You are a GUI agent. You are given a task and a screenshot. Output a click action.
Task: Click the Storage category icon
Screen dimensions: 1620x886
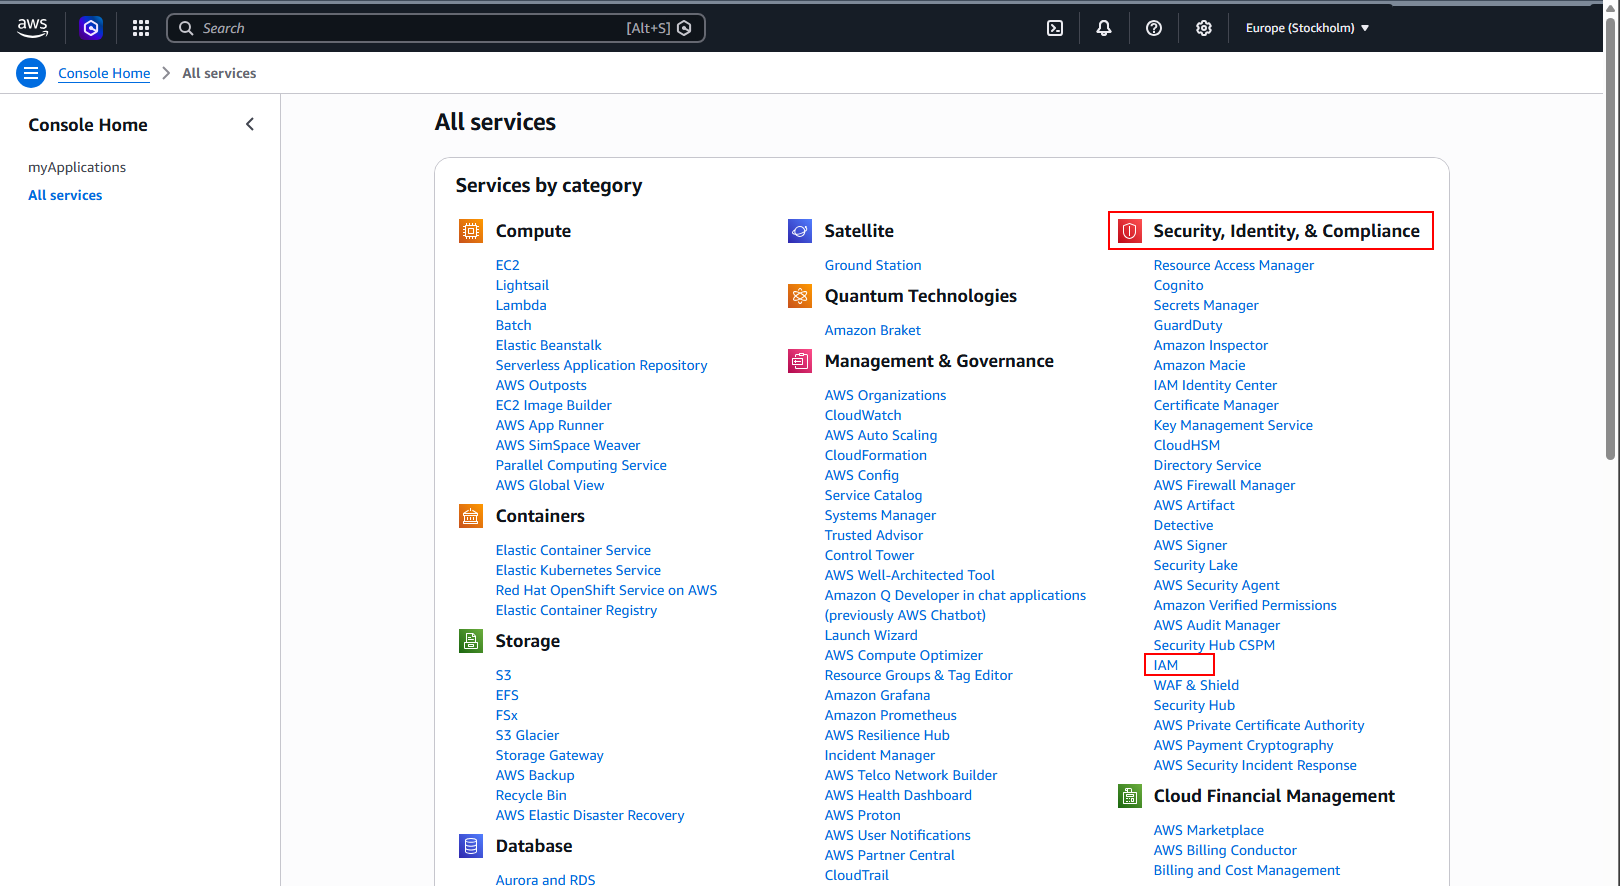(471, 641)
